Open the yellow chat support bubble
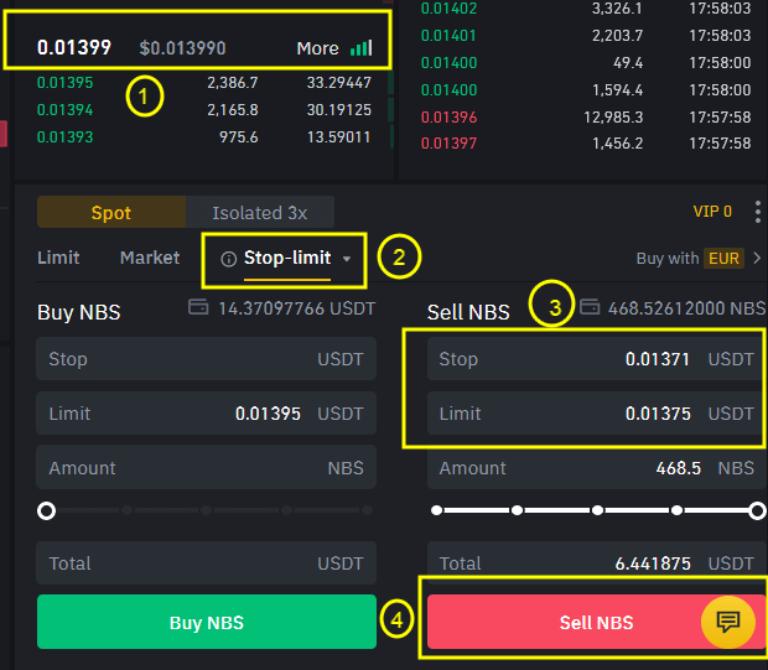 728,622
